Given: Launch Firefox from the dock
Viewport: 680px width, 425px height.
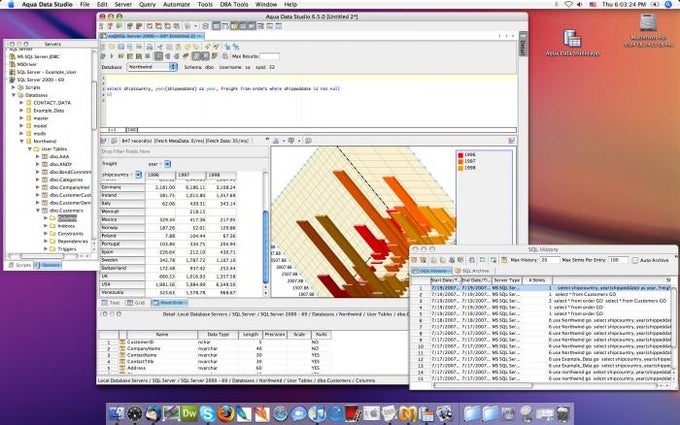Looking at the screenshot, I should click(226, 413).
